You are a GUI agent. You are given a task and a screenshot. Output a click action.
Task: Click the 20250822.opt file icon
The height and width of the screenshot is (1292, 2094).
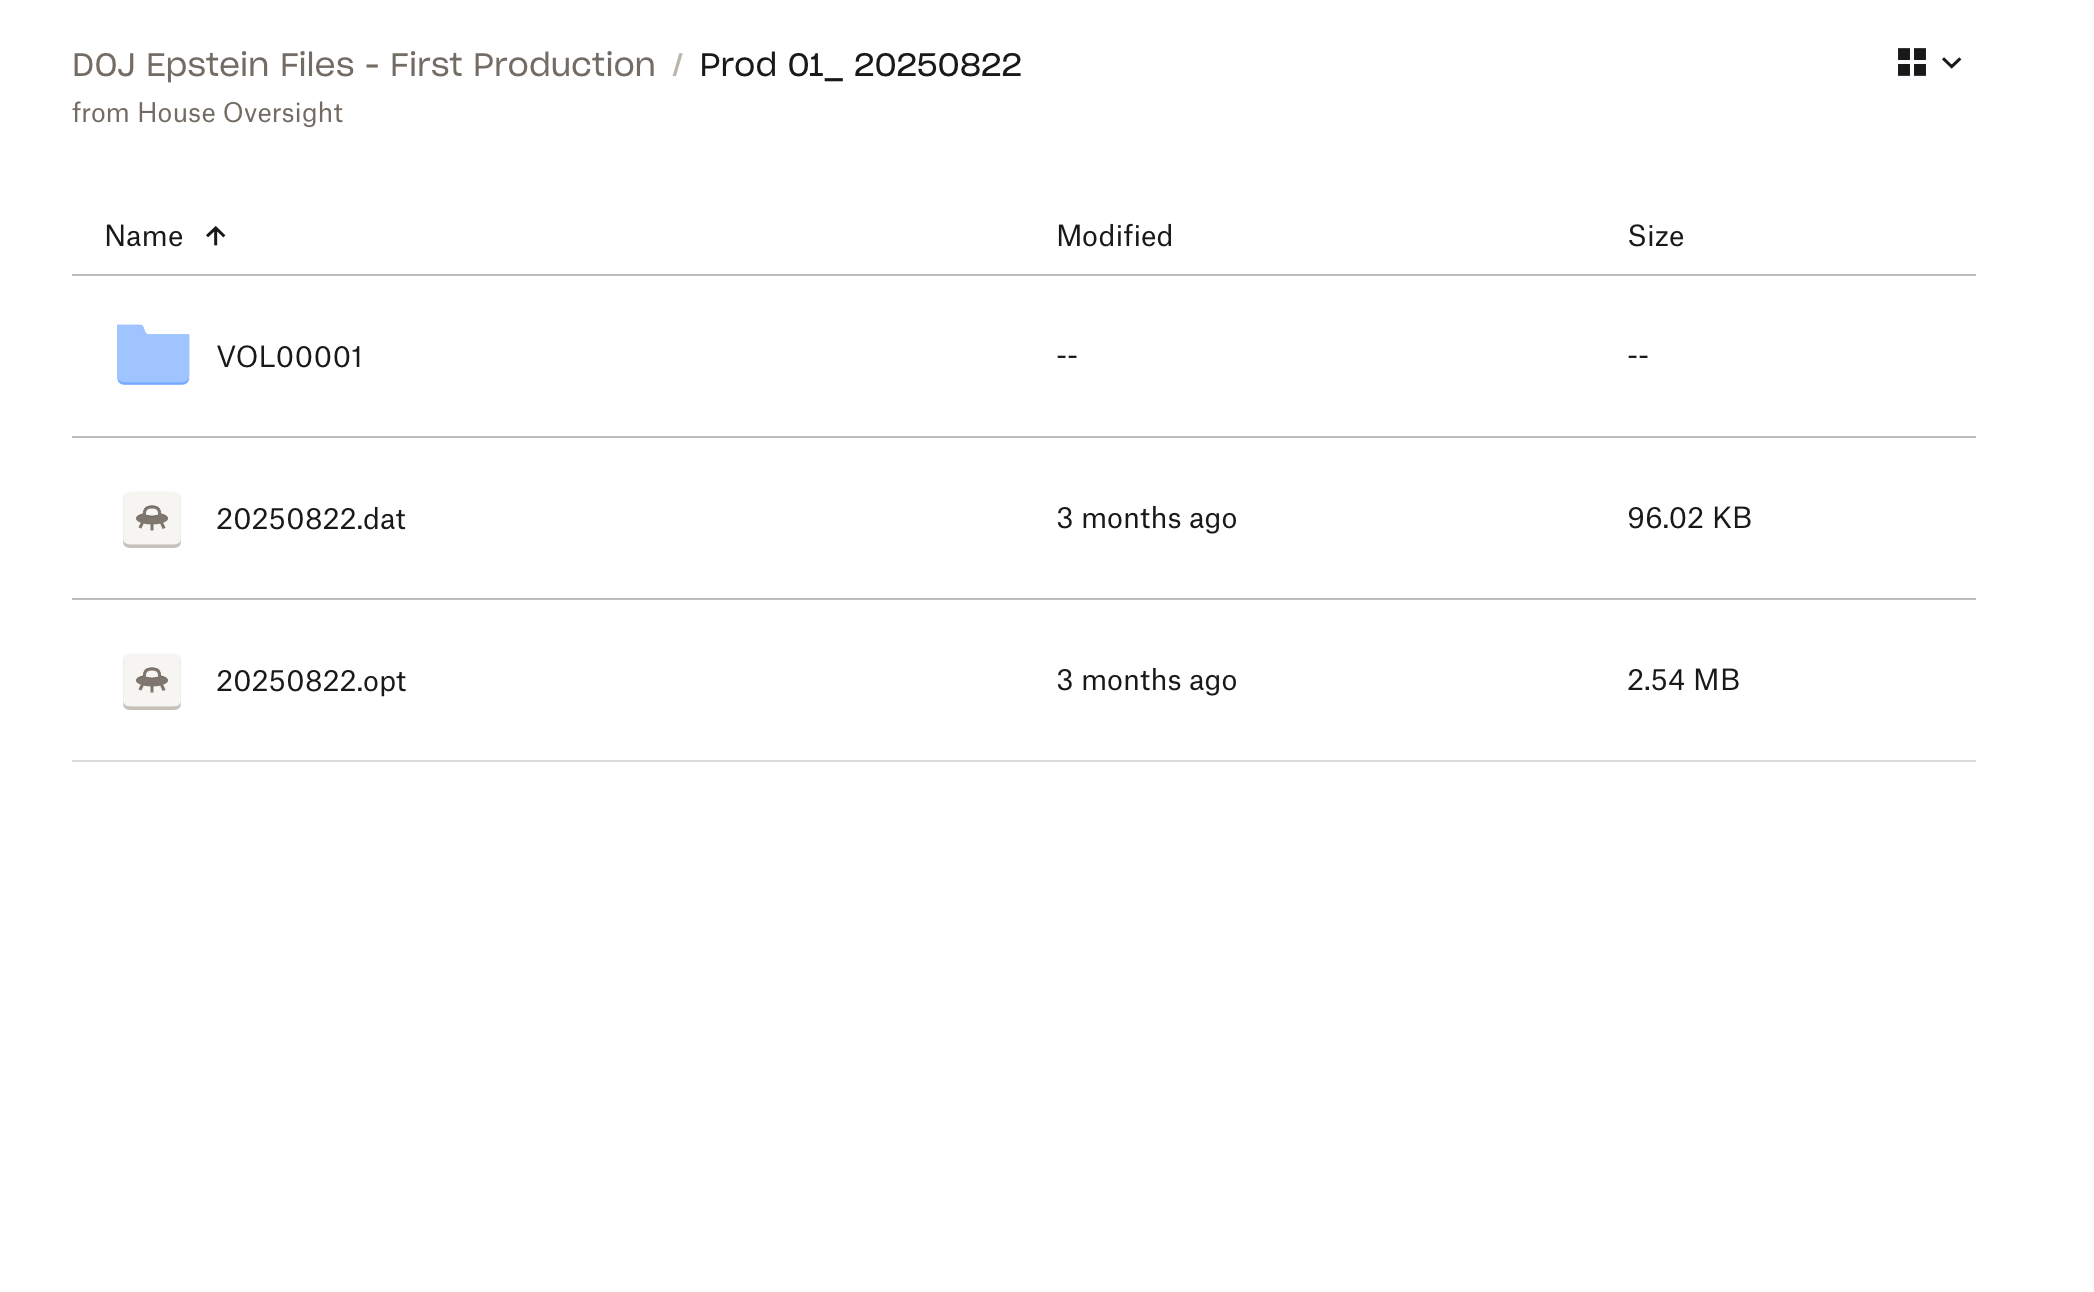tap(152, 681)
